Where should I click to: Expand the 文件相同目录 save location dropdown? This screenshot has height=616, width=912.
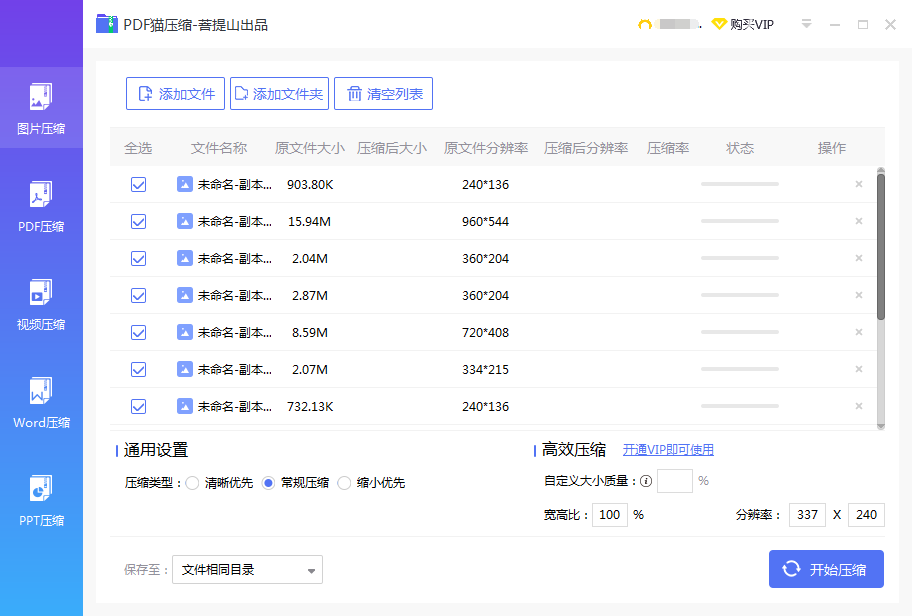tap(247, 569)
